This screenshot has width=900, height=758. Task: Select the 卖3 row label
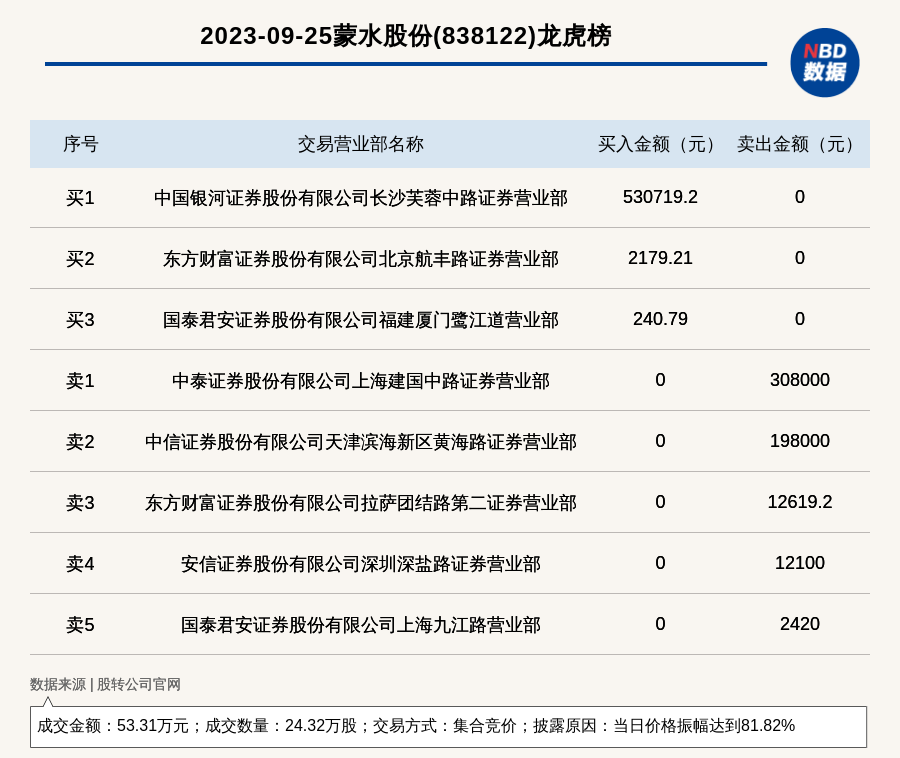(x=80, y=503)
